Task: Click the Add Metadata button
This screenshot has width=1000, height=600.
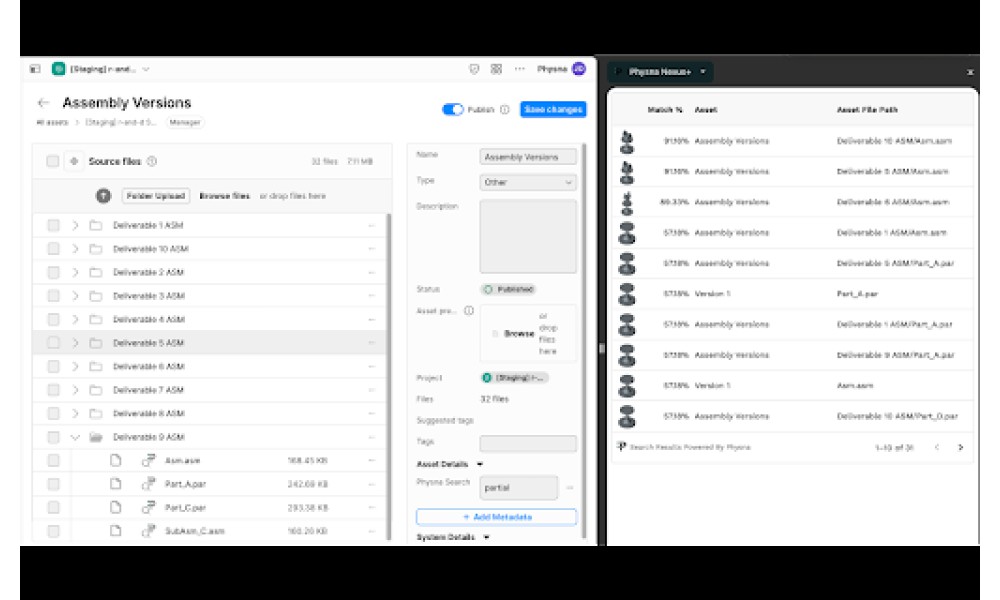Action: pos(496,516)
